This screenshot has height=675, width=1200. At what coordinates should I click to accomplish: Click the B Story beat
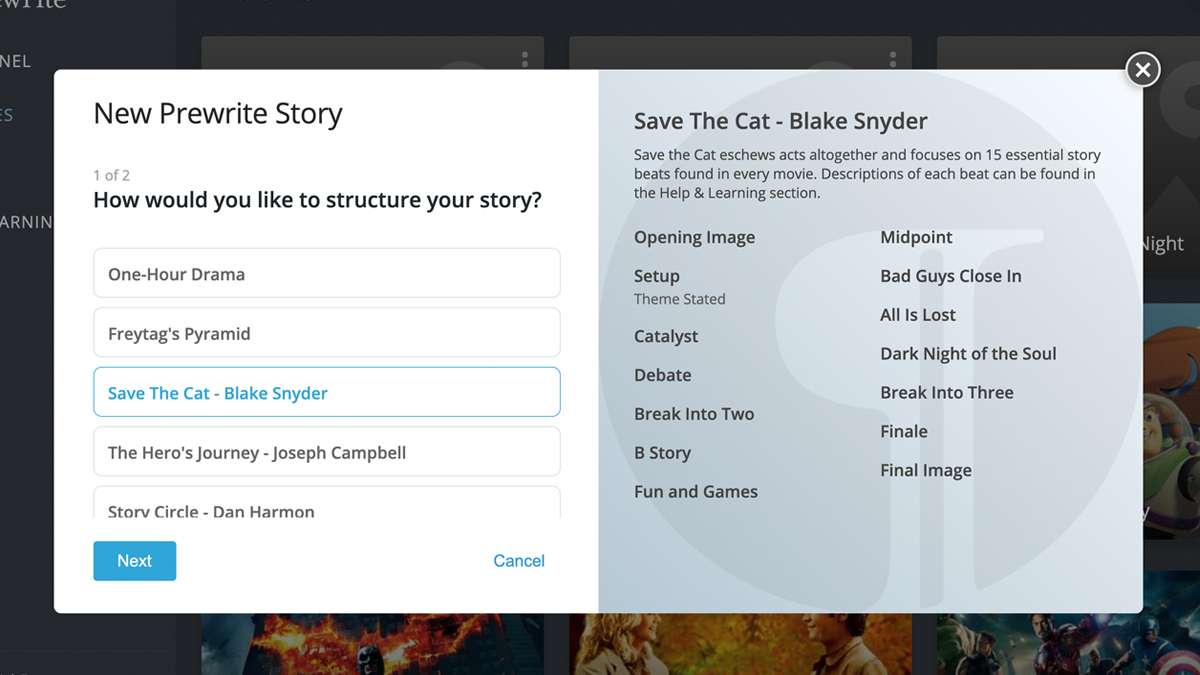[x=663, y=453]
